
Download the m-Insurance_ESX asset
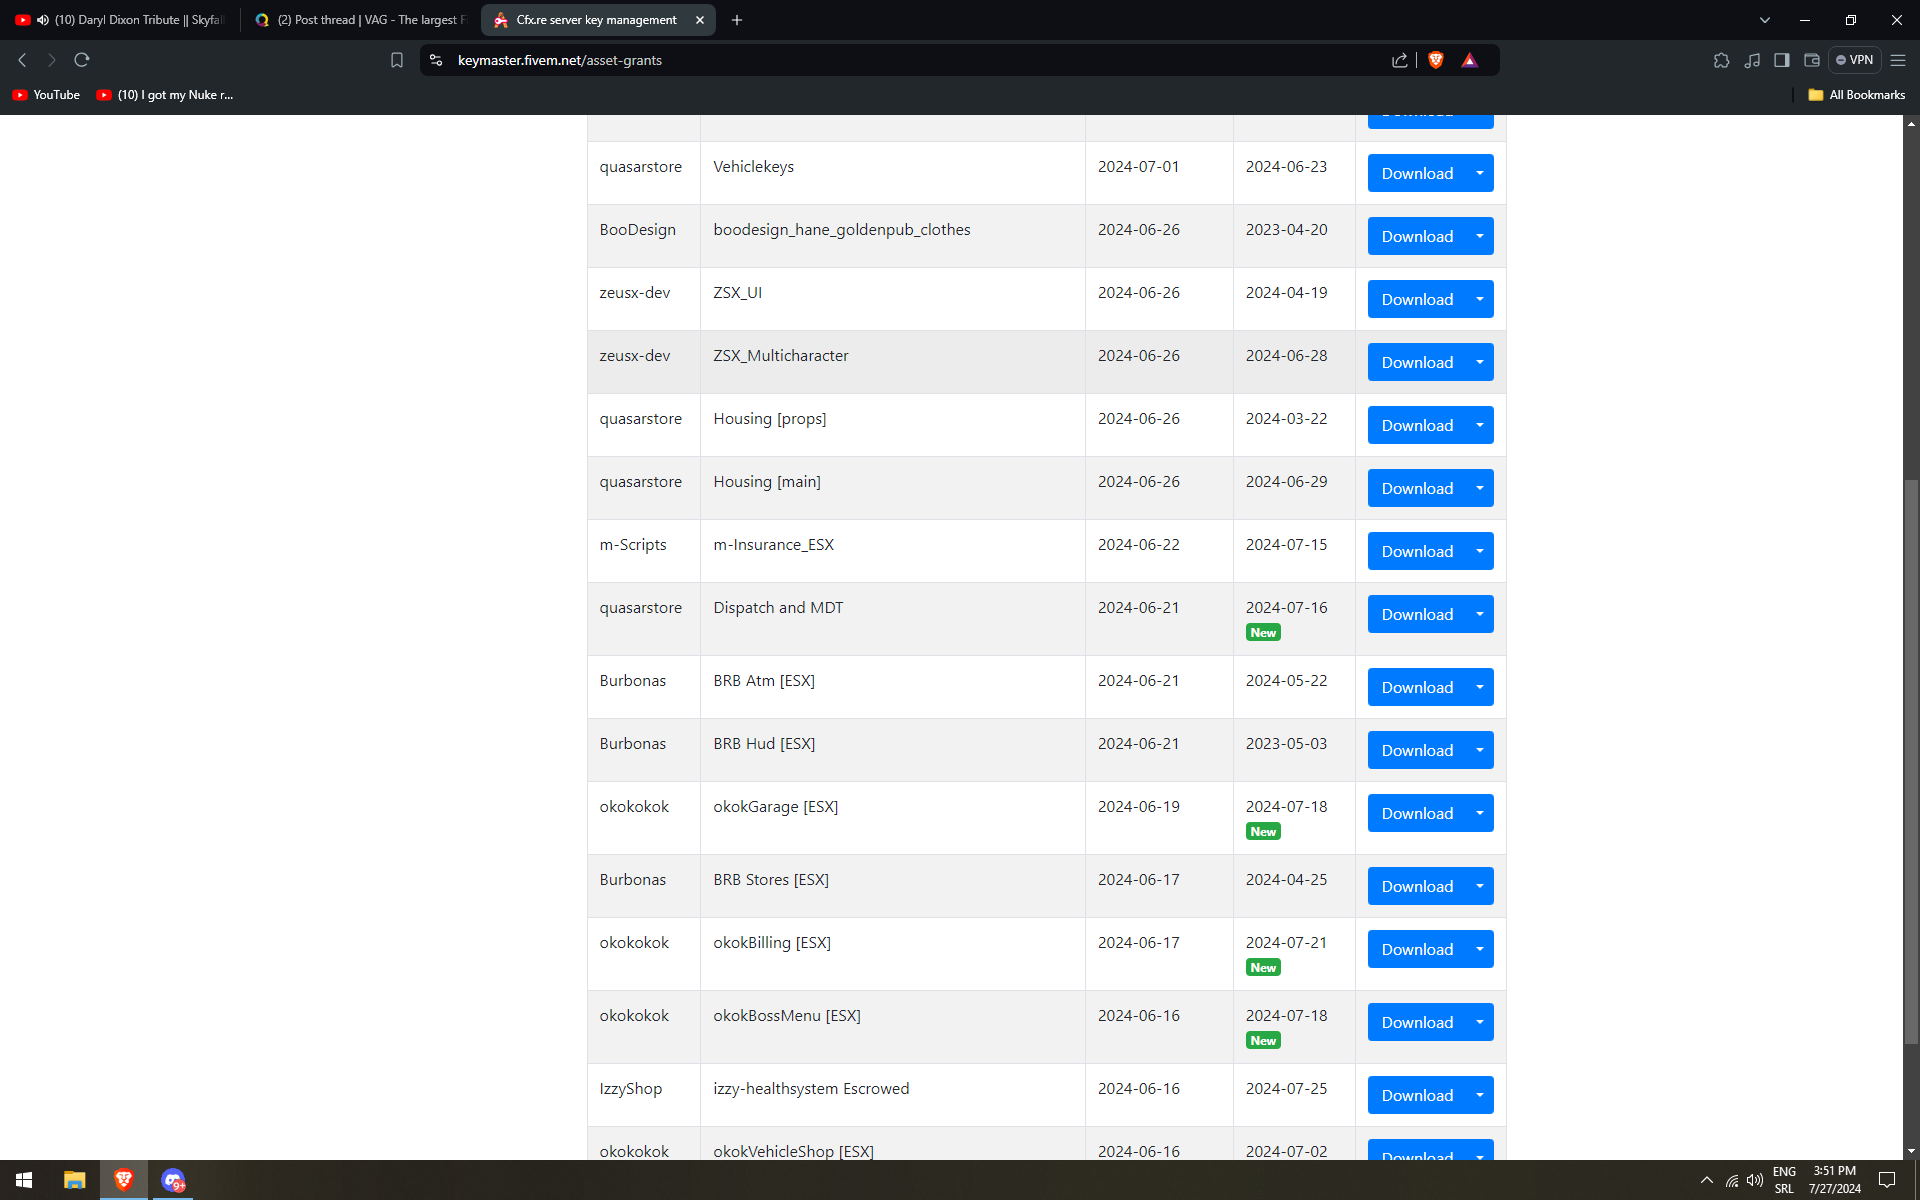pyautogui.click(x=1417, y=551)
